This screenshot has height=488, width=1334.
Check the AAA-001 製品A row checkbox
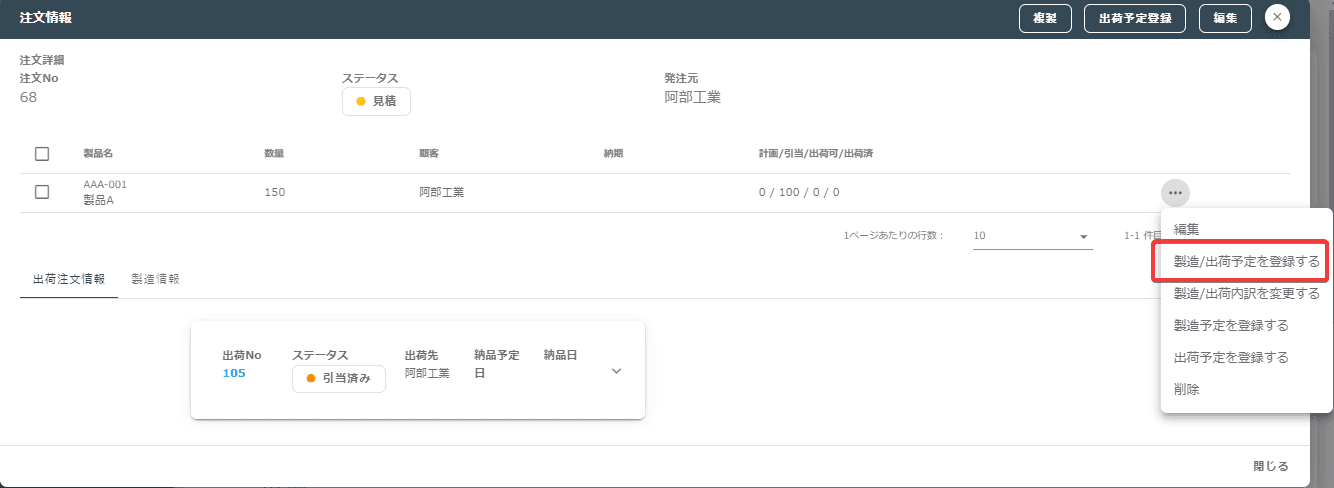pos(42,192)
